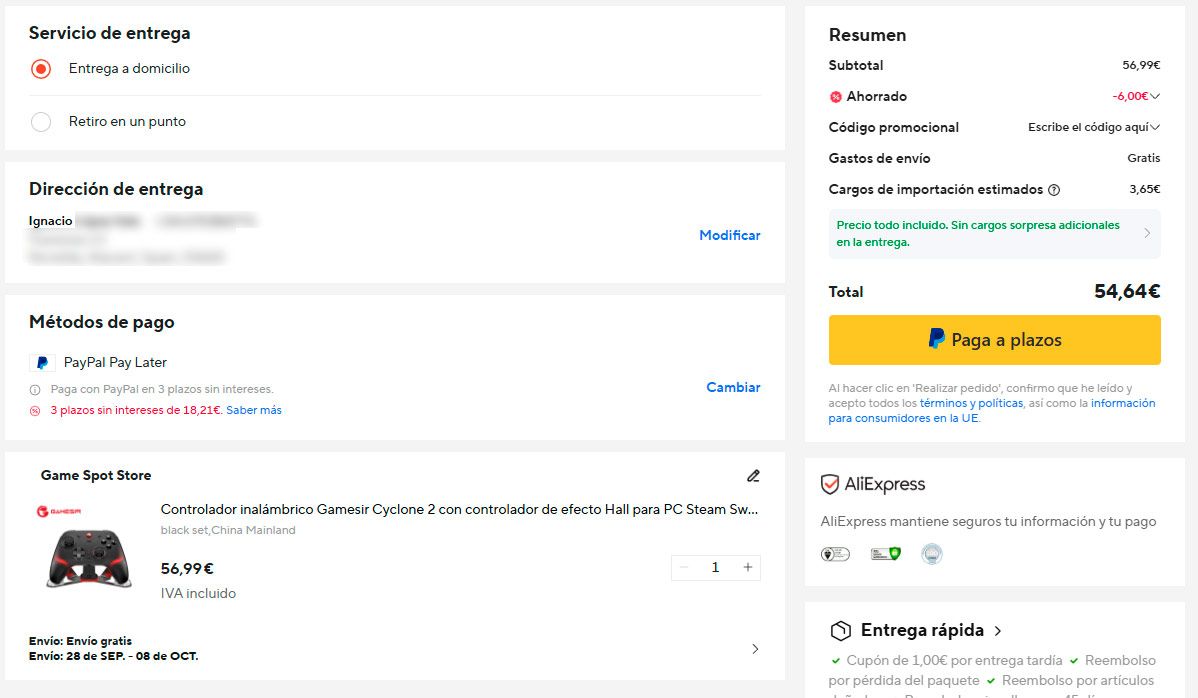Click the black set, China Mainland variant text

(x=228, y=530)
